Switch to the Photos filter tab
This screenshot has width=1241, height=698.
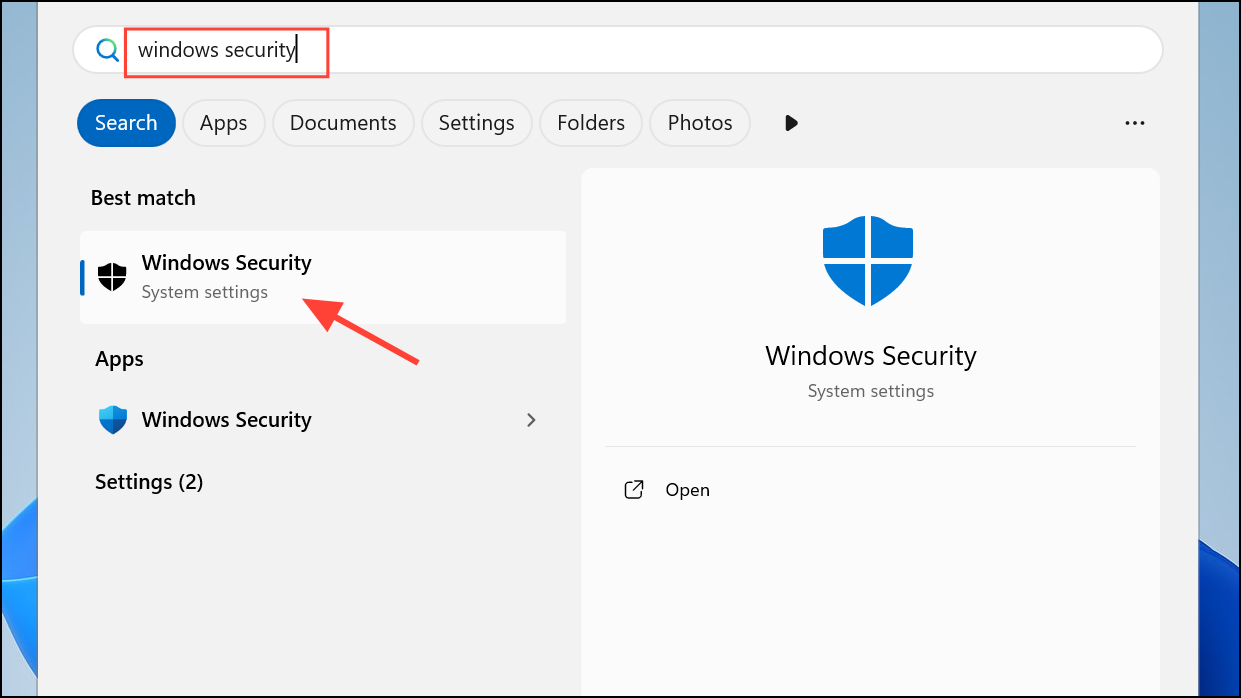point(700,123)
